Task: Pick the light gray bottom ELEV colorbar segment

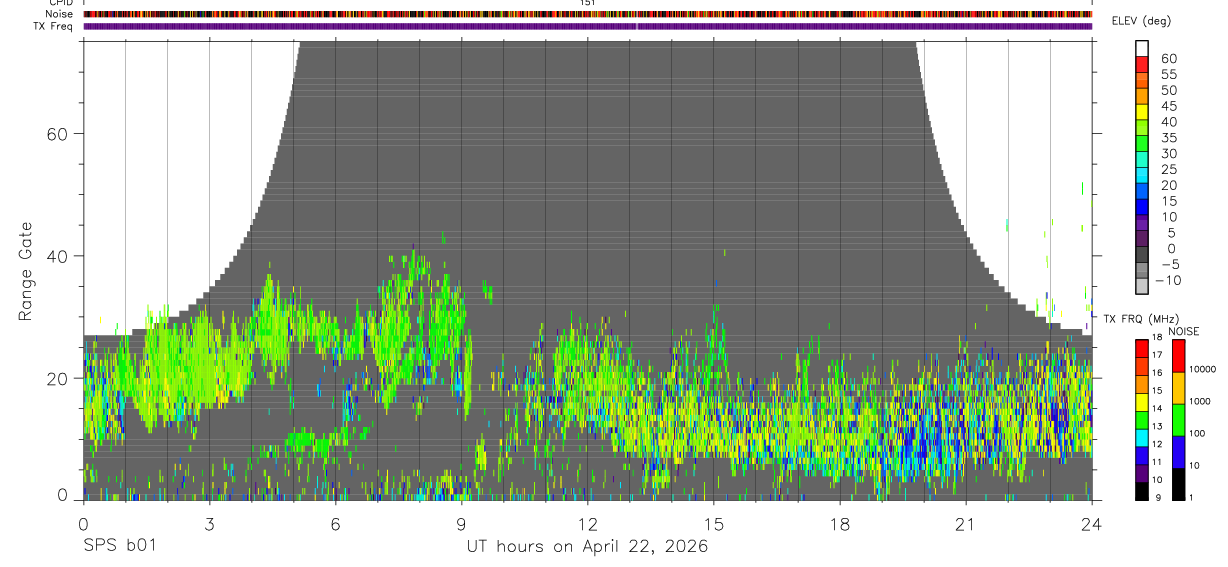Action: tap(1142, 287)
